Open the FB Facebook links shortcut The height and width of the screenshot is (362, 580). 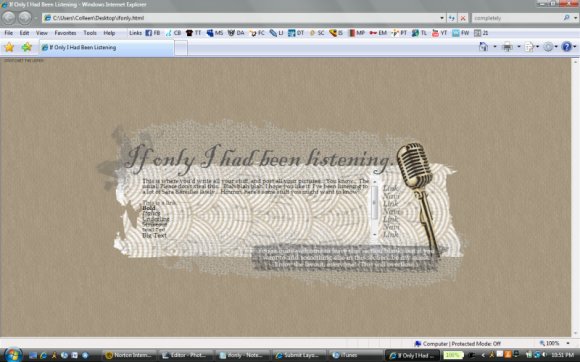(152, 33)
